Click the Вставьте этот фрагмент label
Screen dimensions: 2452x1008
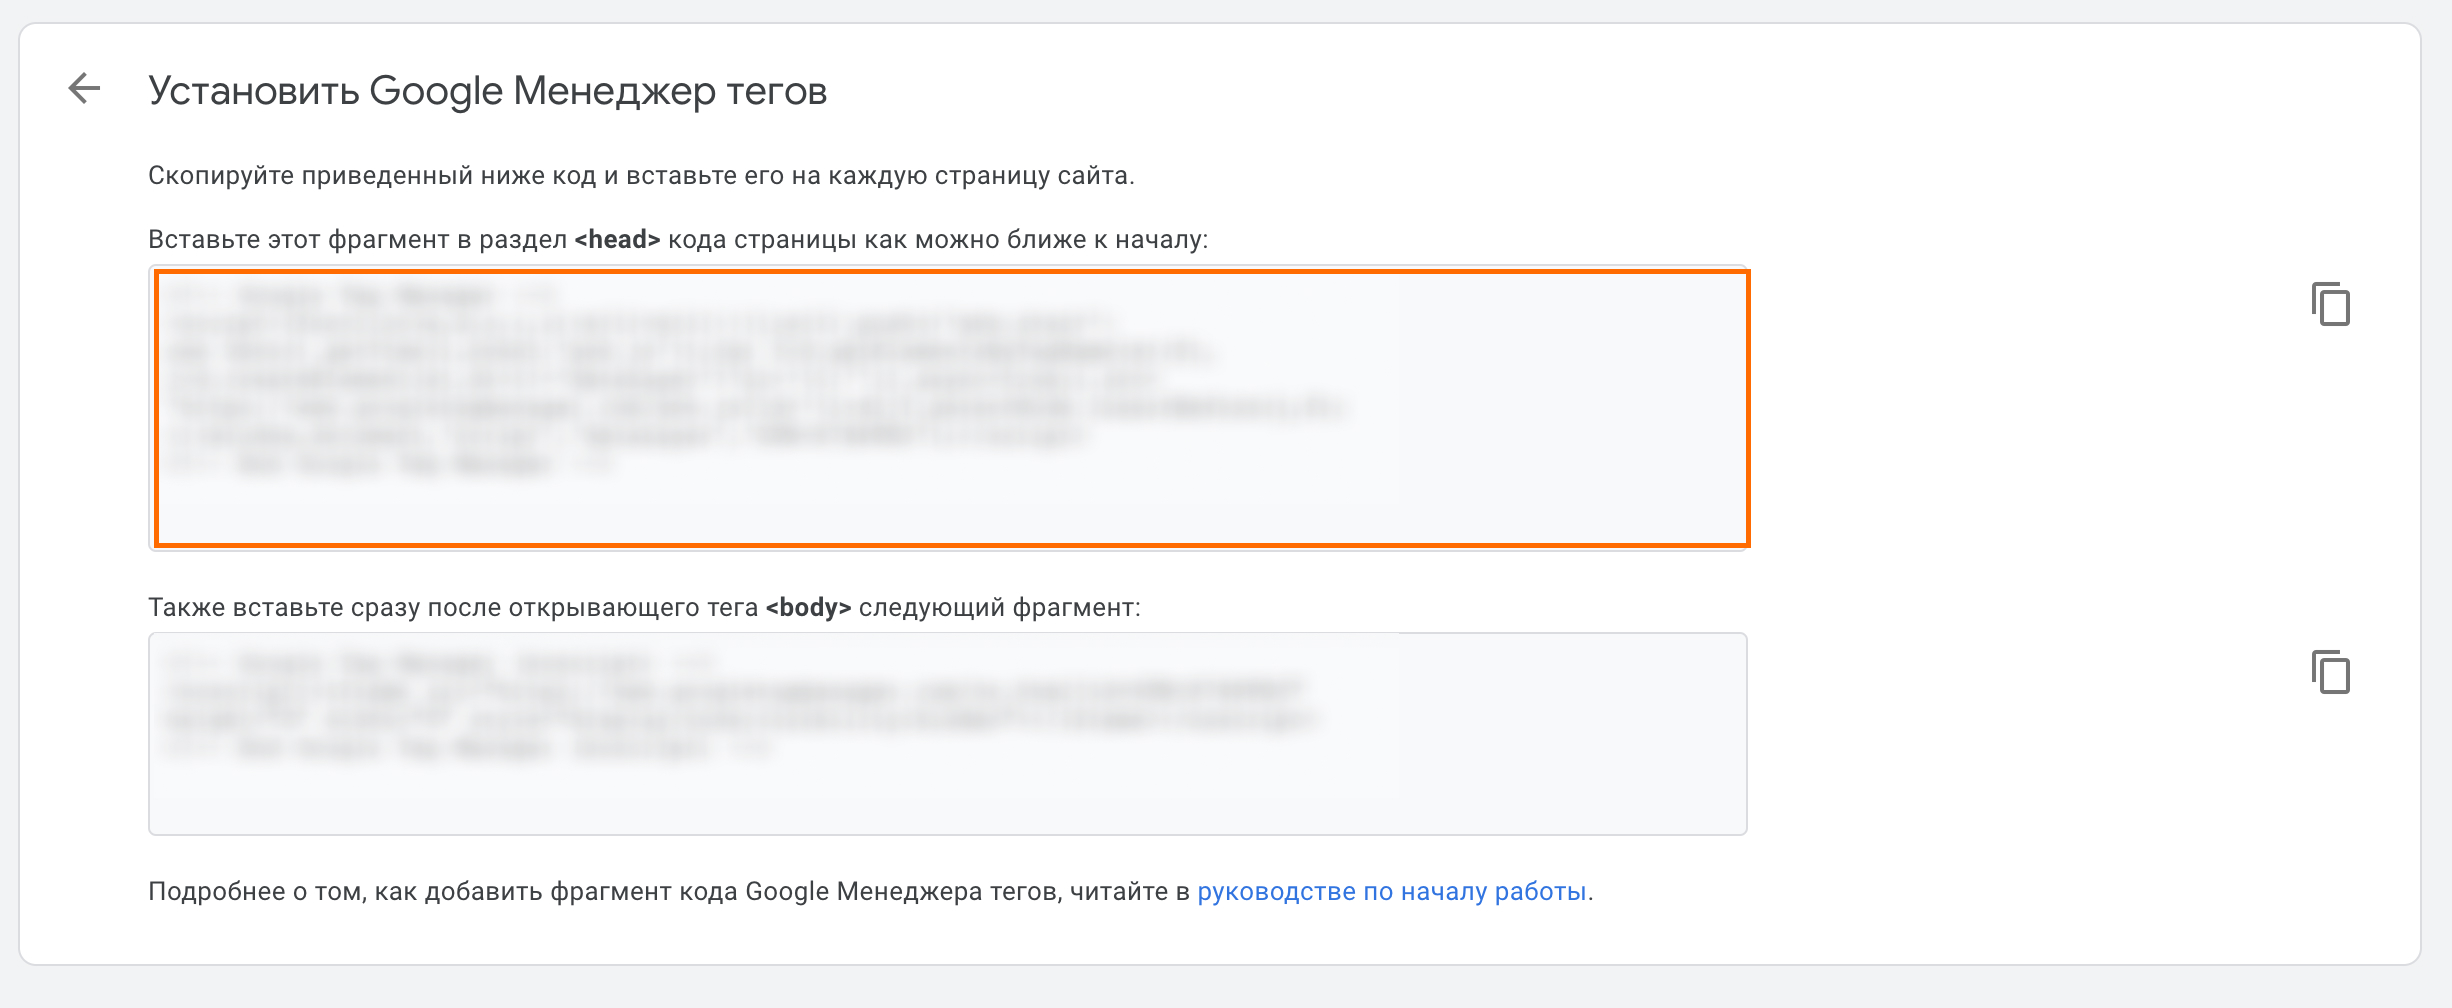pos(360,240)
